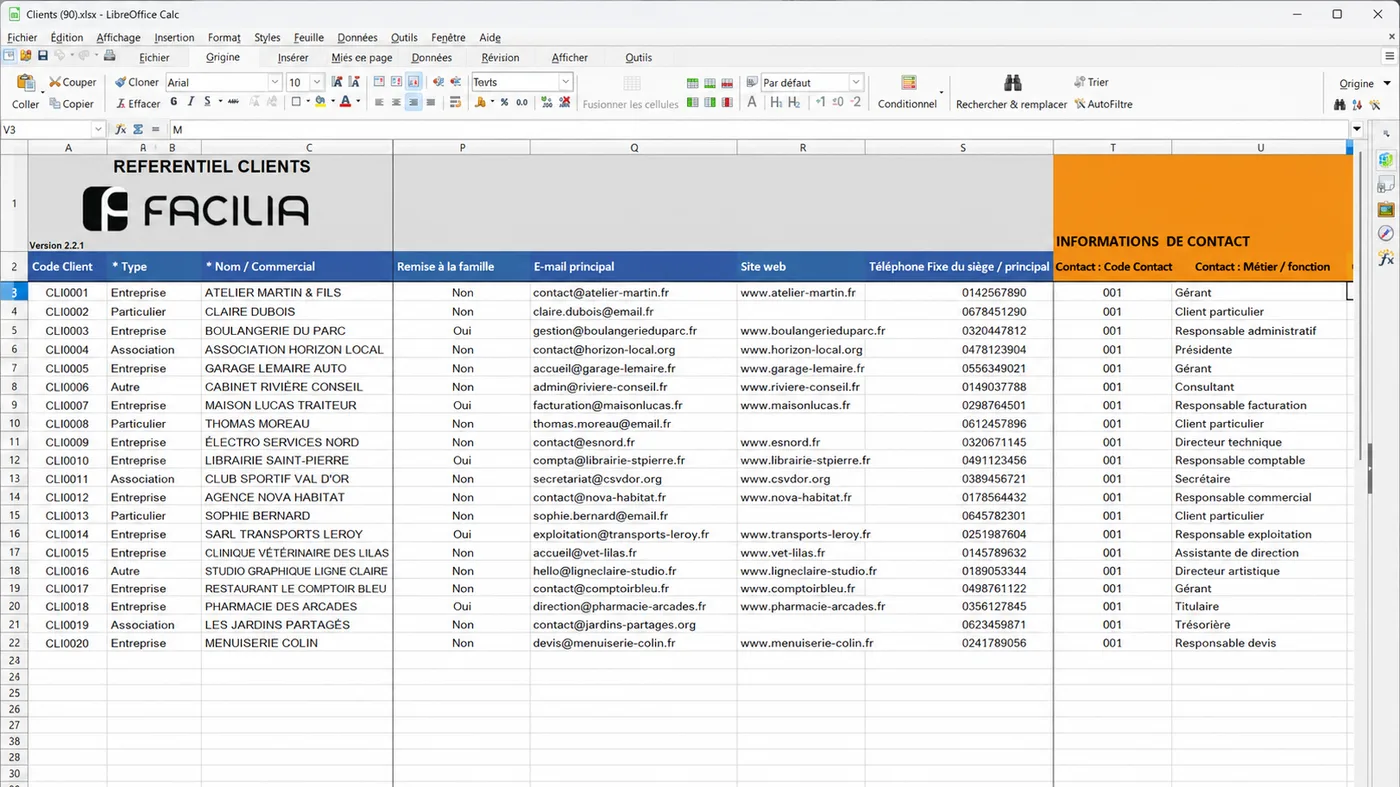Image resolution: width=1400 pixels, height=787 pixels.
Task: Toggle justified alignment
Action: [430, 102]
